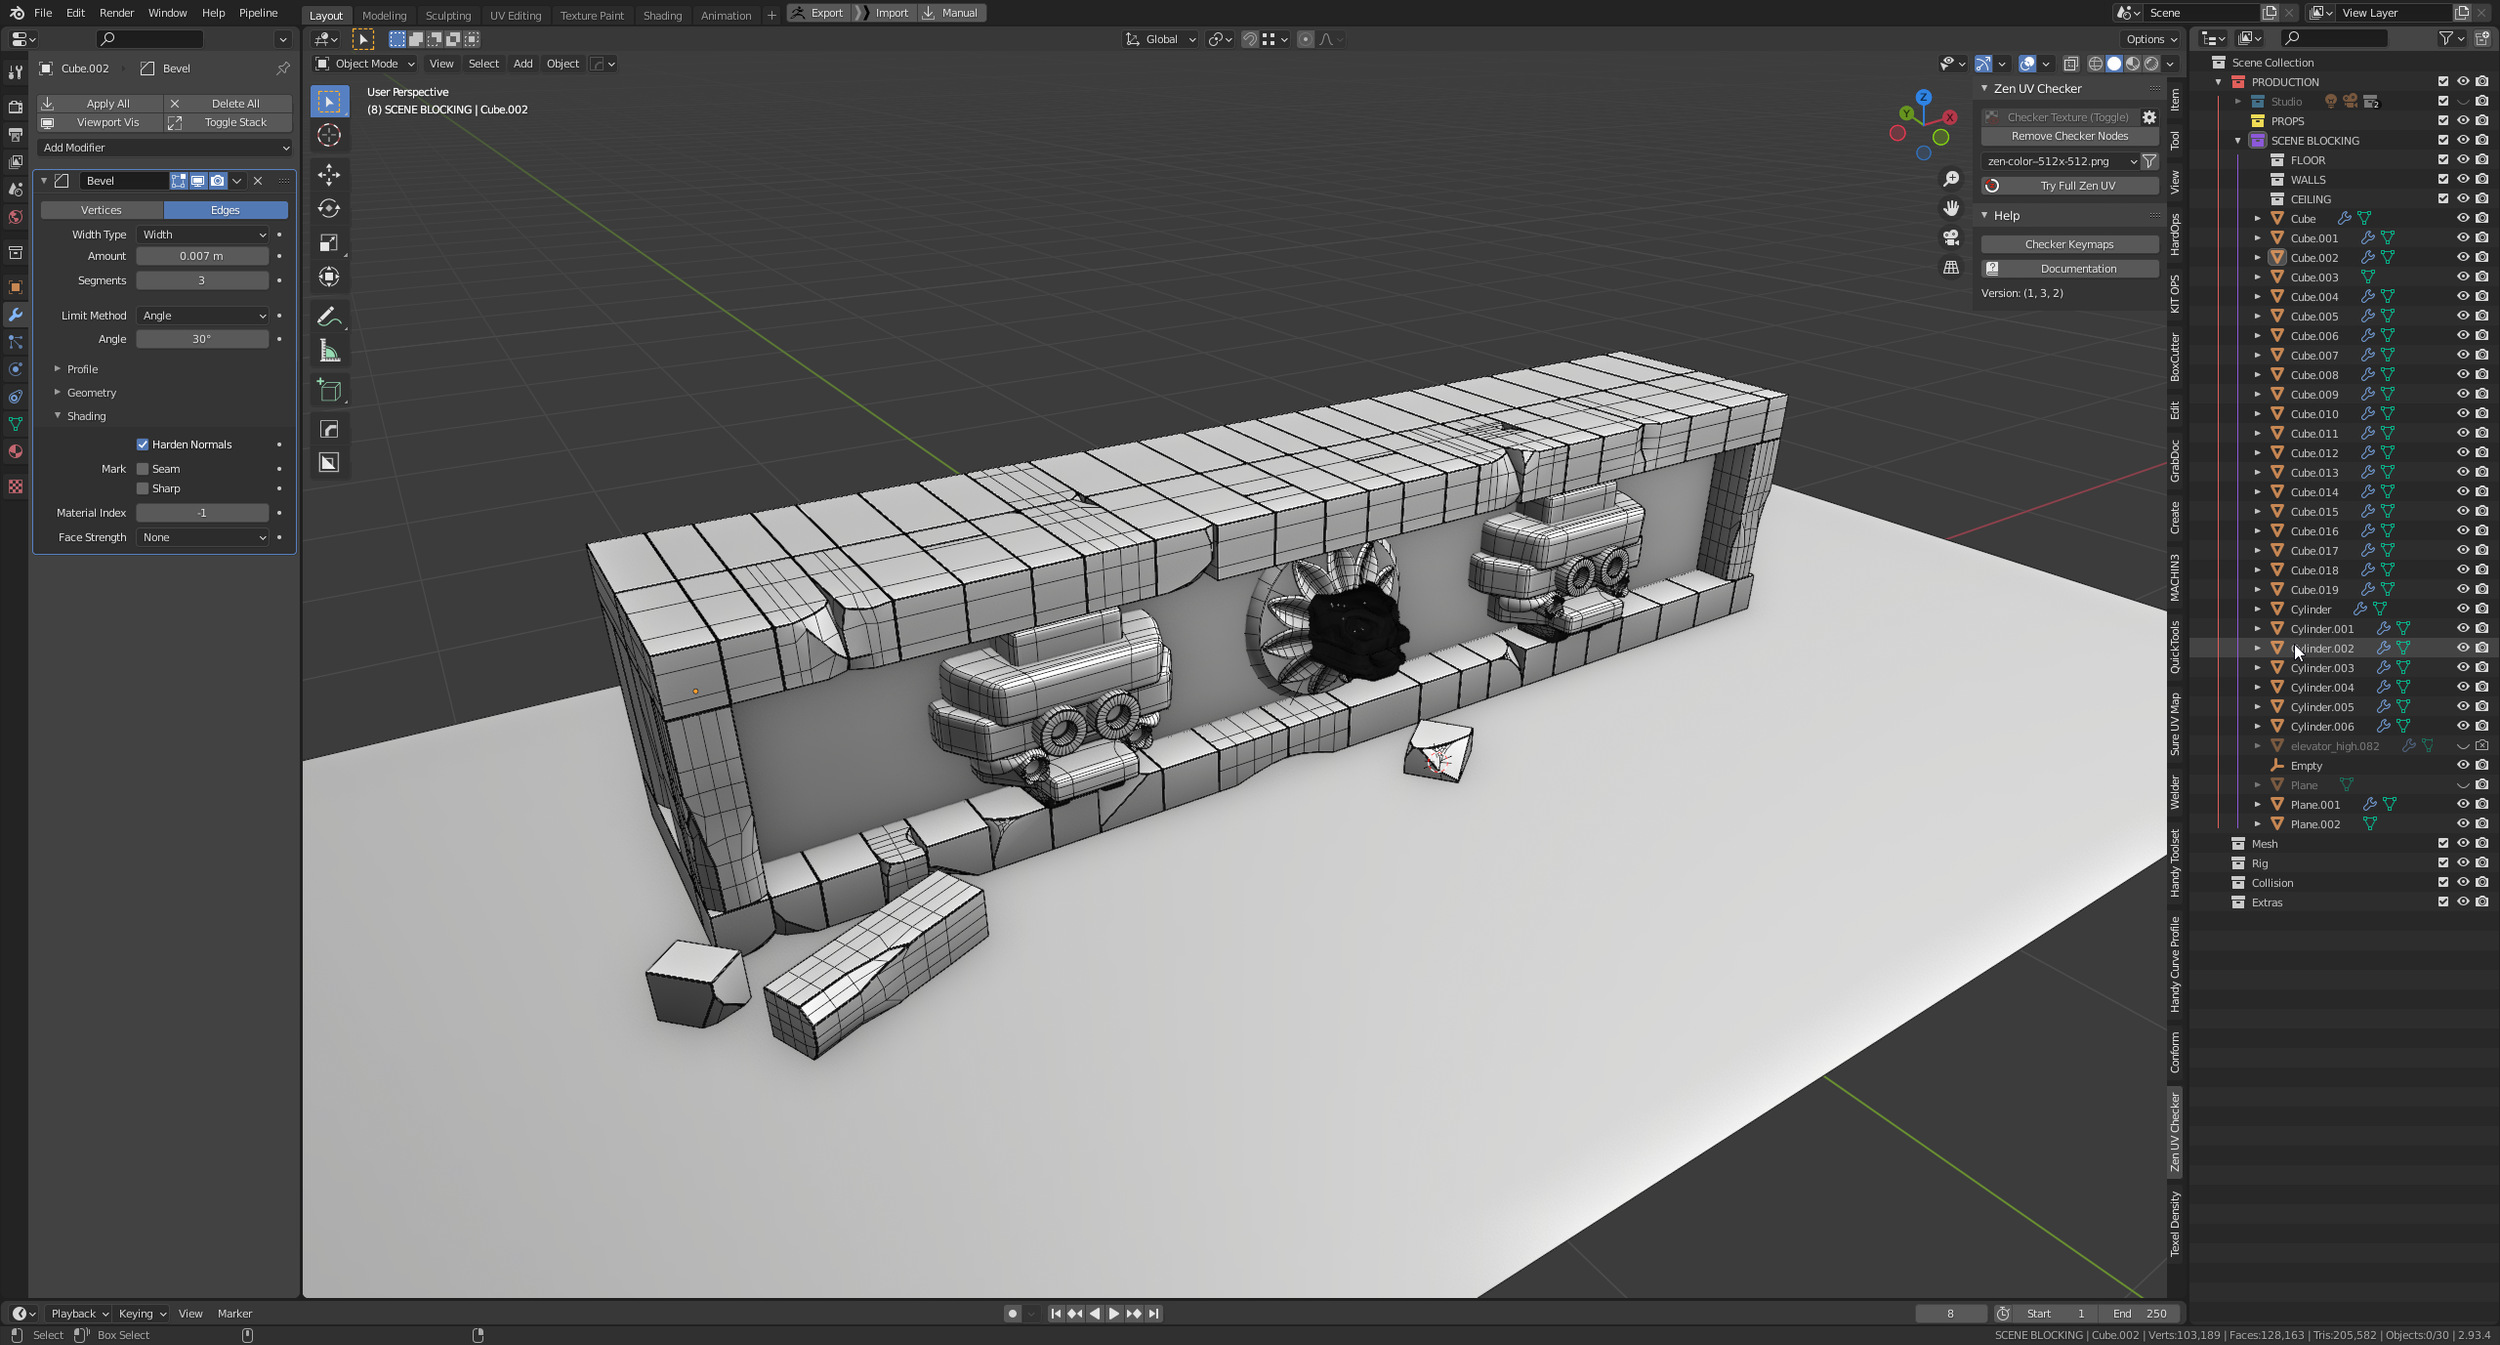2500x1345 pixels.
Task: Select the Add Cube tool
Action: click(329, 391)
